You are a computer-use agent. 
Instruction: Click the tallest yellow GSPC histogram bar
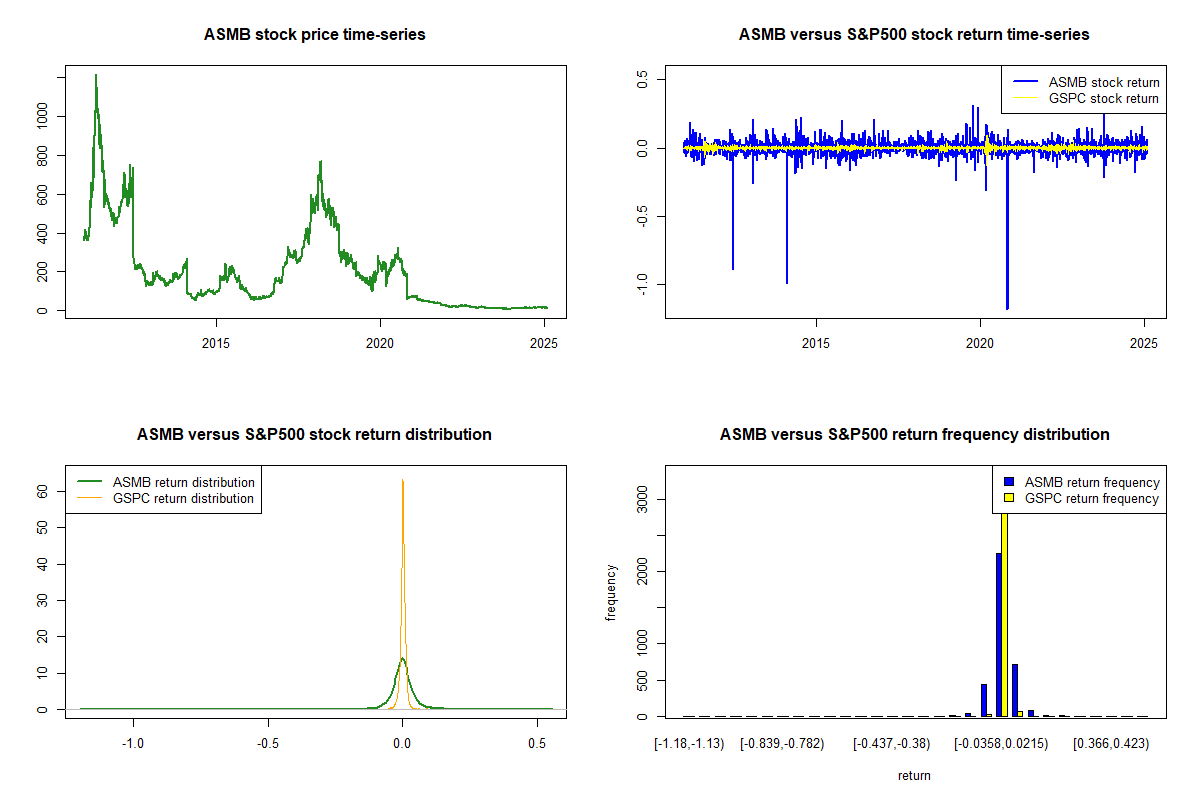(1004, 610)
